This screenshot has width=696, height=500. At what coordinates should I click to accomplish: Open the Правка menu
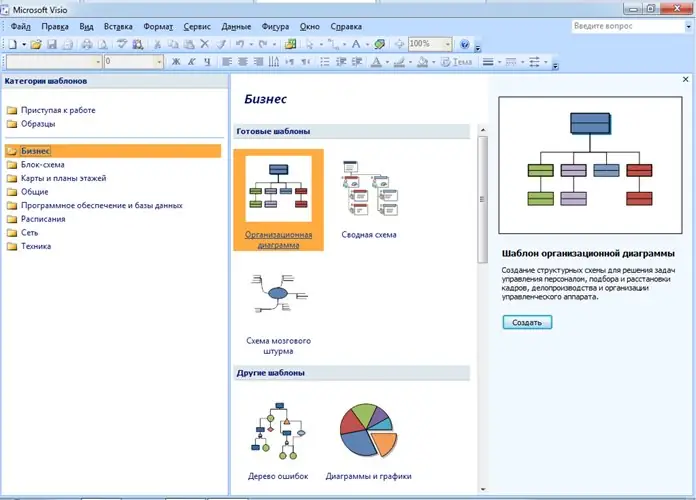(55, 27)
